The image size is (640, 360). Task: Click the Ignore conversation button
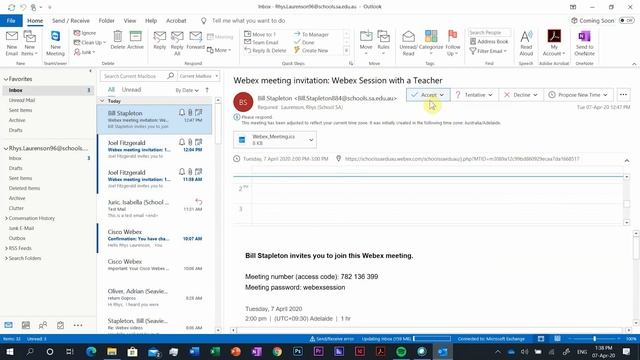point(85,33)
